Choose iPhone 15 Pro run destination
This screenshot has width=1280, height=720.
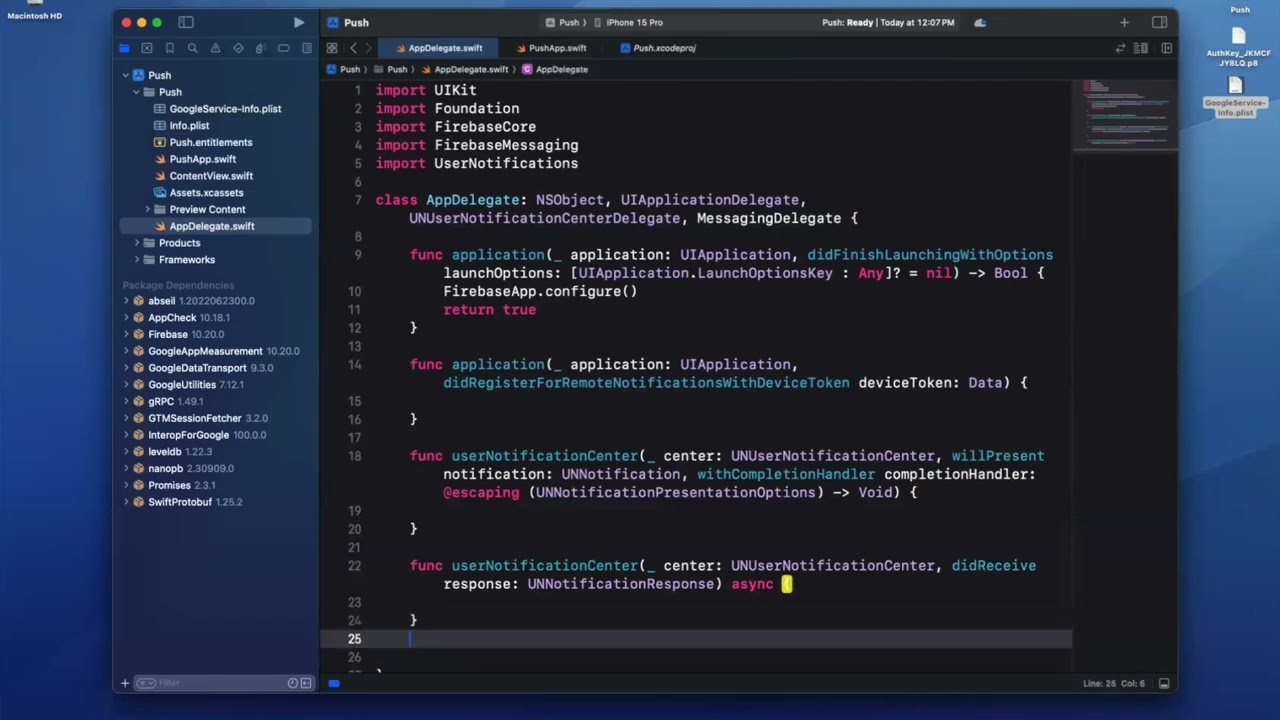pyautogui.click(x=628, y=22)
